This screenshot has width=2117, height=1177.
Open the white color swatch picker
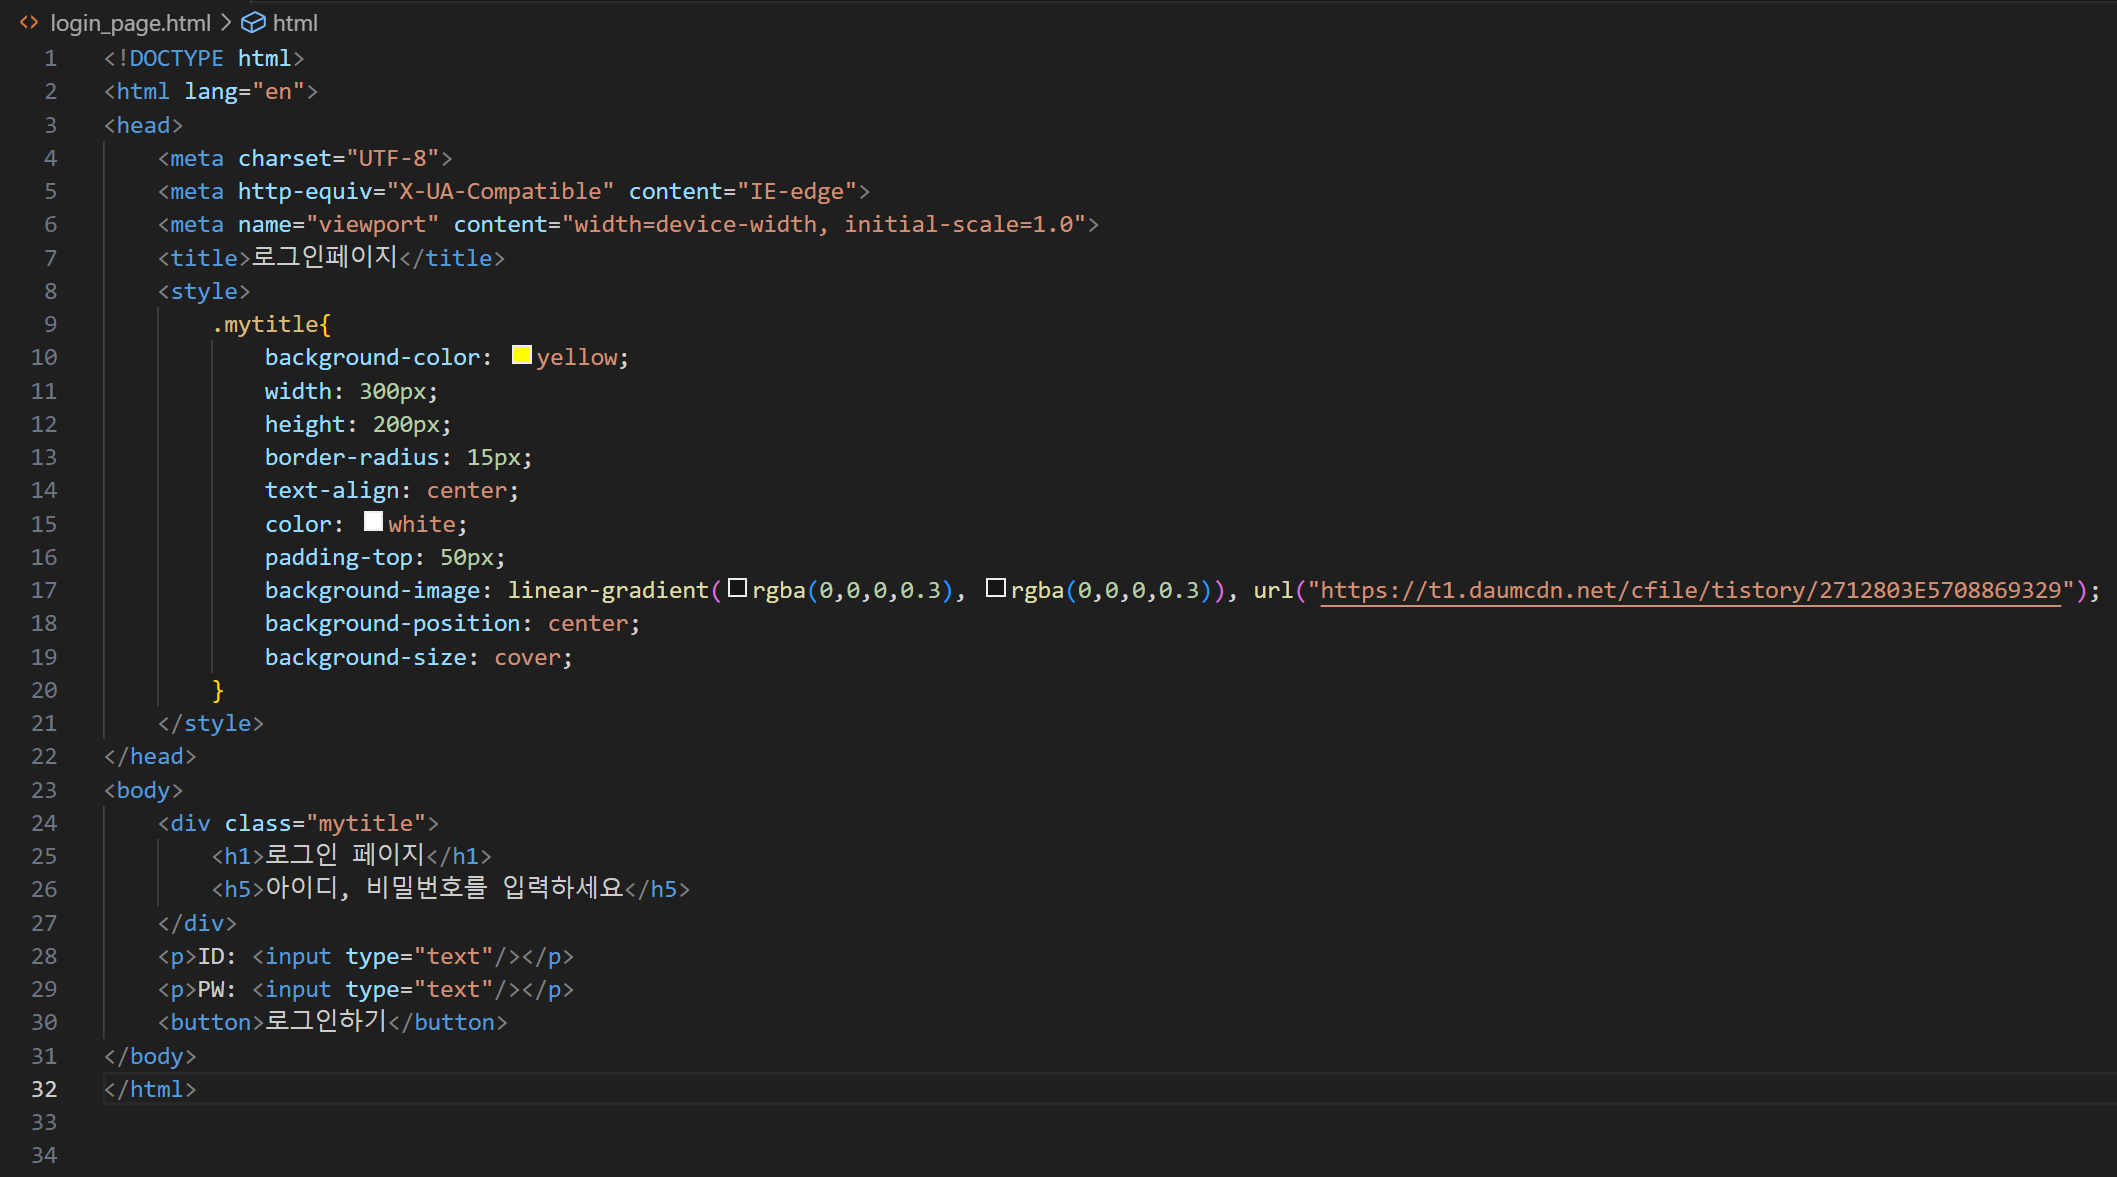[x=373, y=521]
